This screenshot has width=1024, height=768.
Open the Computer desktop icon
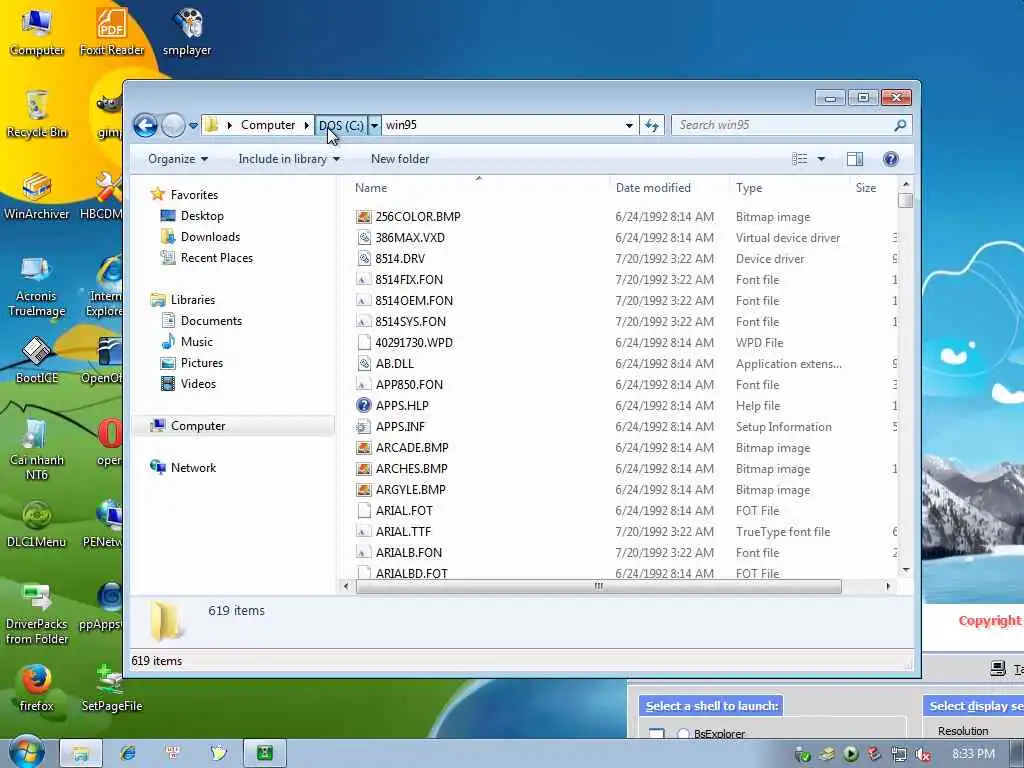37,33
